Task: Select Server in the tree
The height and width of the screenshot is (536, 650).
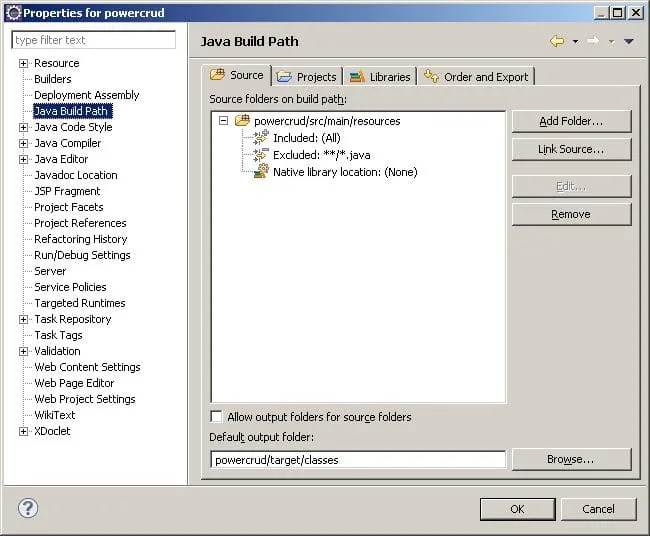Action: pos(50,271)
